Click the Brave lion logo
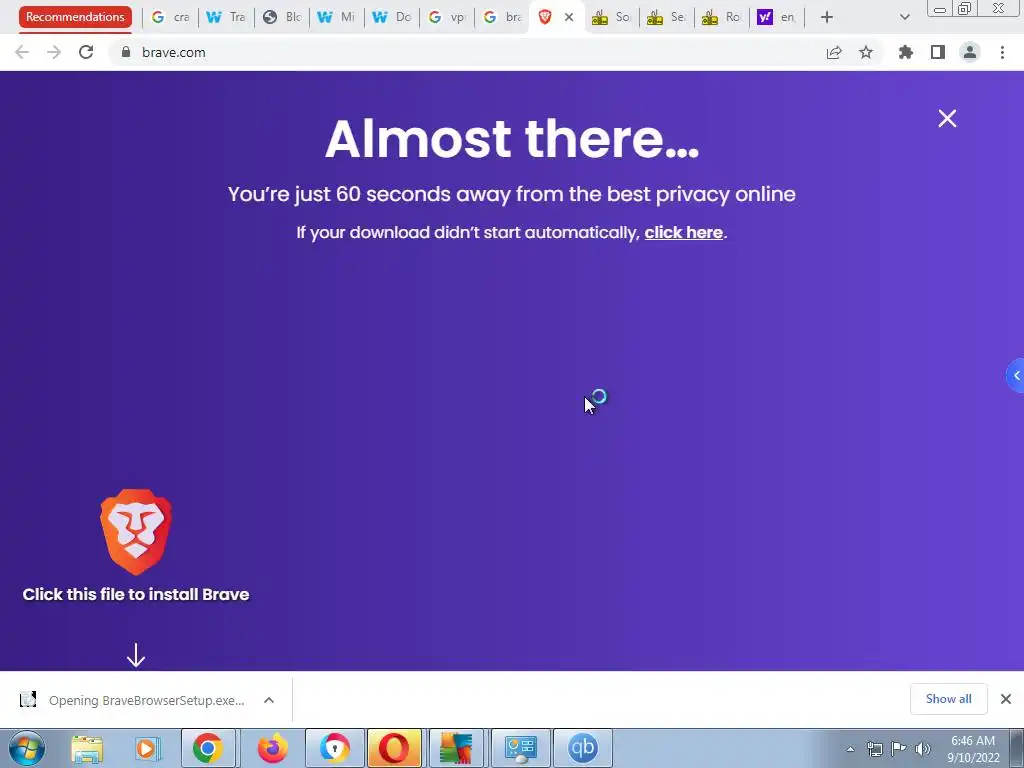1024x768 pixels. point(136,532)
